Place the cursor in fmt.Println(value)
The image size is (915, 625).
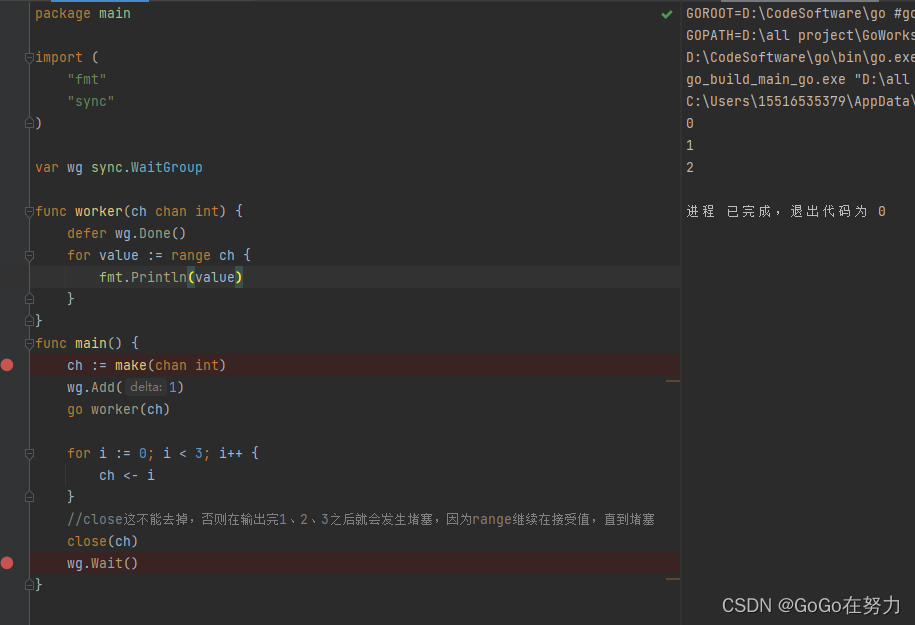[170, 277]
